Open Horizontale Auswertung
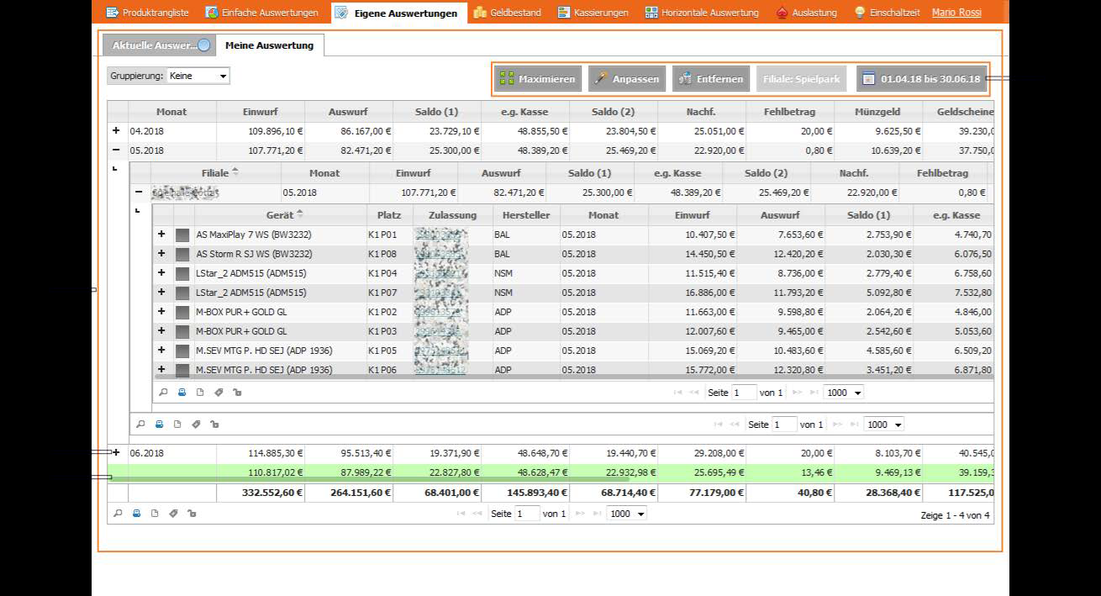 [701, 13]
